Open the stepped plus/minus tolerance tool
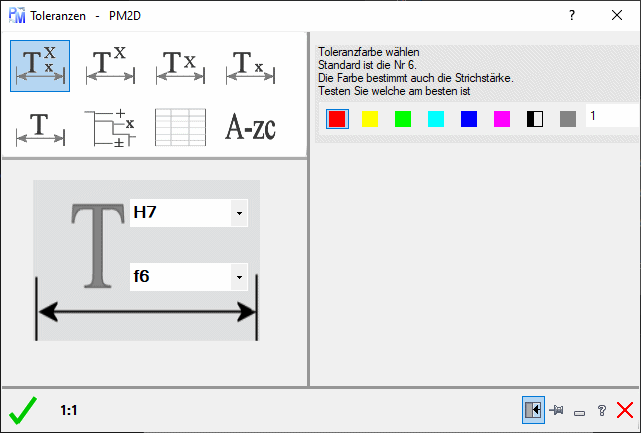This screenshot has height=433, width=641. [110, 128]
